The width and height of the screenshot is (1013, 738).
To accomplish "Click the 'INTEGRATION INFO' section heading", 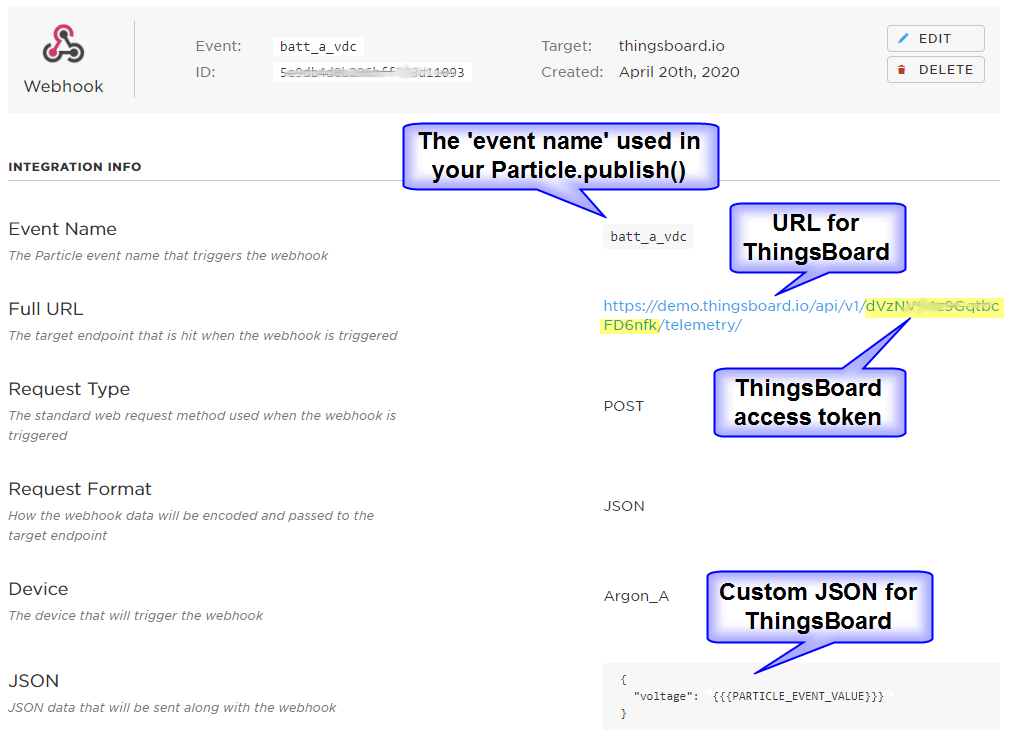I will [x=75, y=167].
